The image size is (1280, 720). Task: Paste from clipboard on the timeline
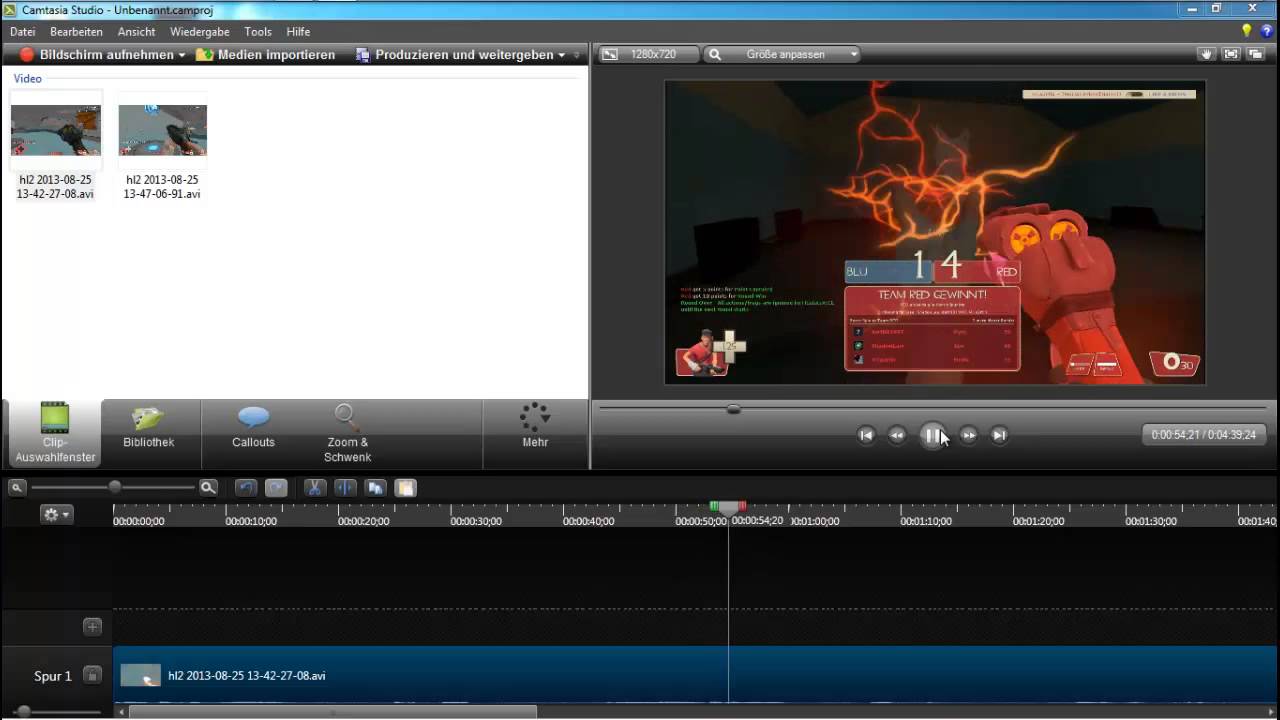(405, 488)
